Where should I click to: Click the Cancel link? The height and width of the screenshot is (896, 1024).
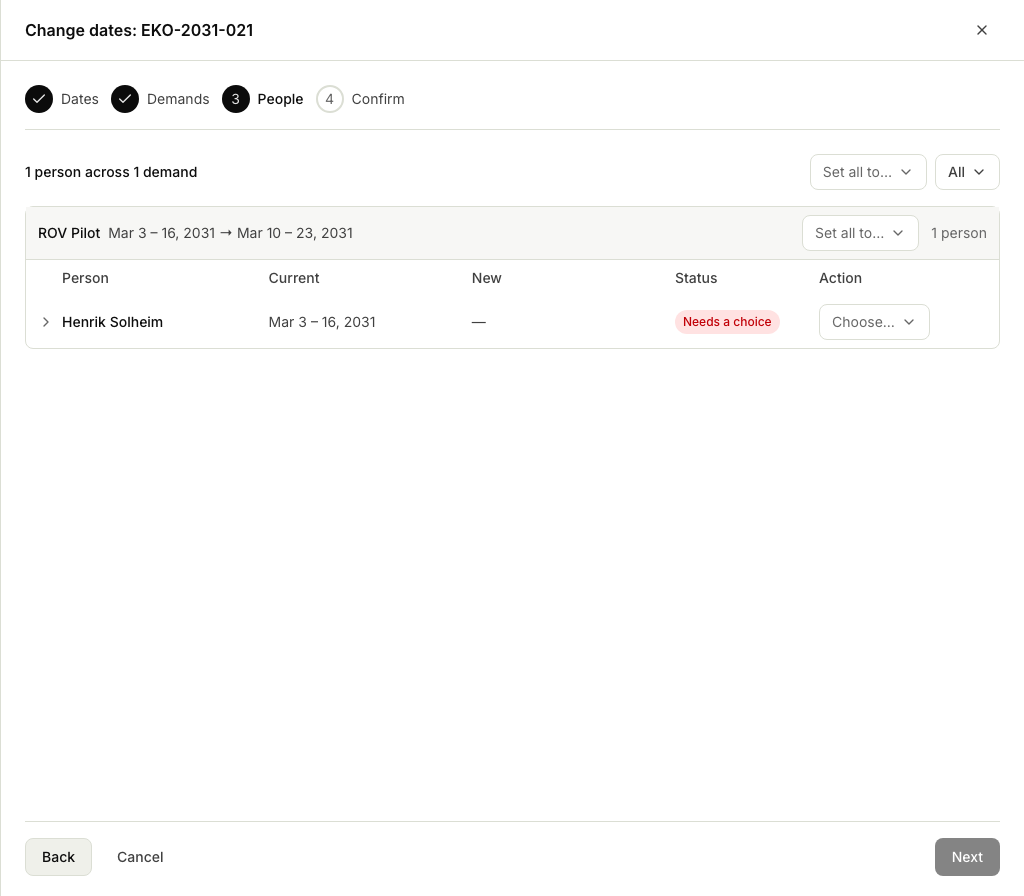[x=140, y=857]
